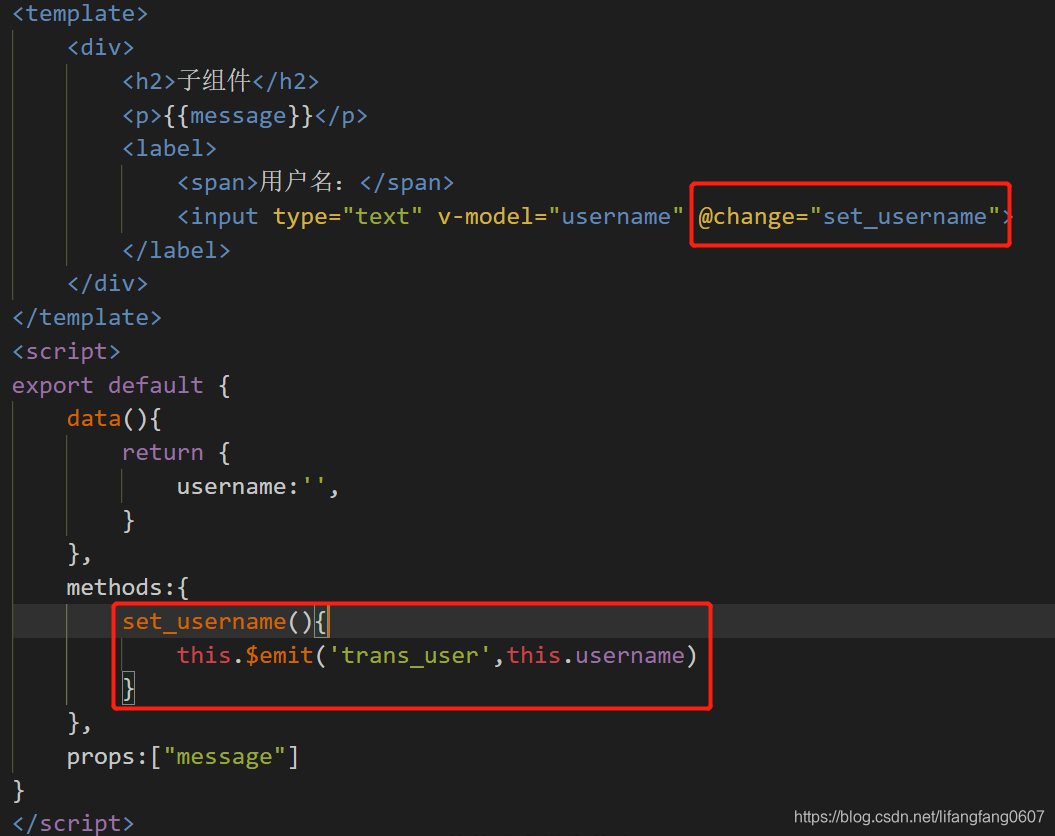Image resolution: width=1055 pixels, height=836 pixels.
Task: Click the type="text" attribute on input
Action: point(347,217)
